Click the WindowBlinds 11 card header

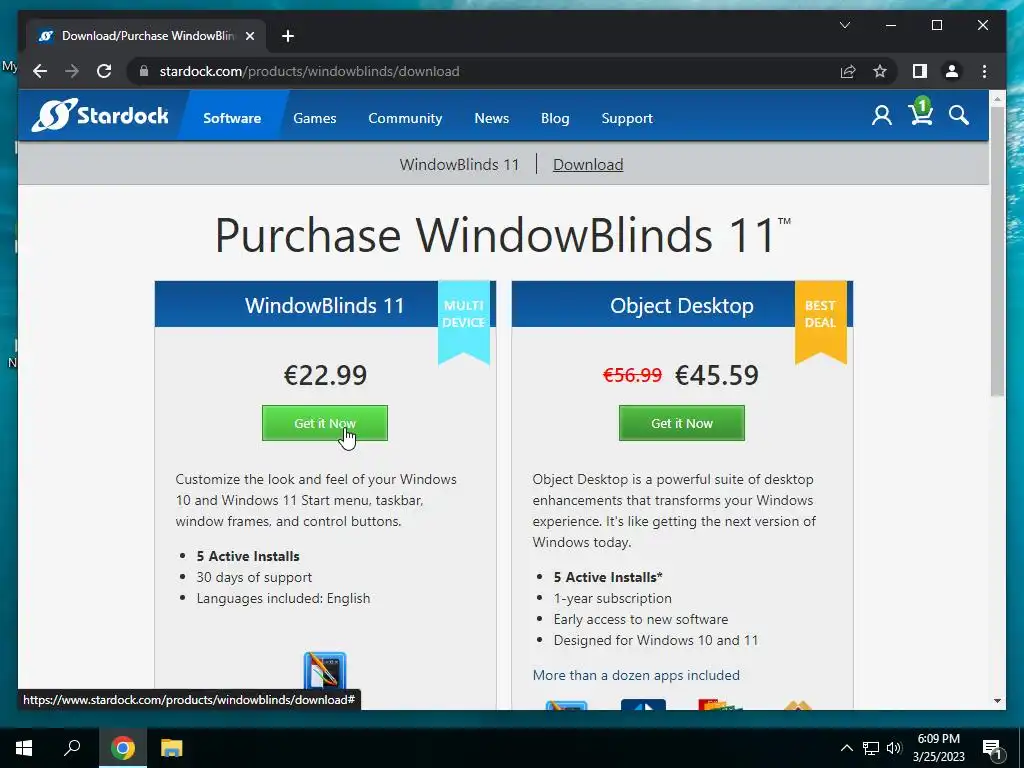coord(325,305)
